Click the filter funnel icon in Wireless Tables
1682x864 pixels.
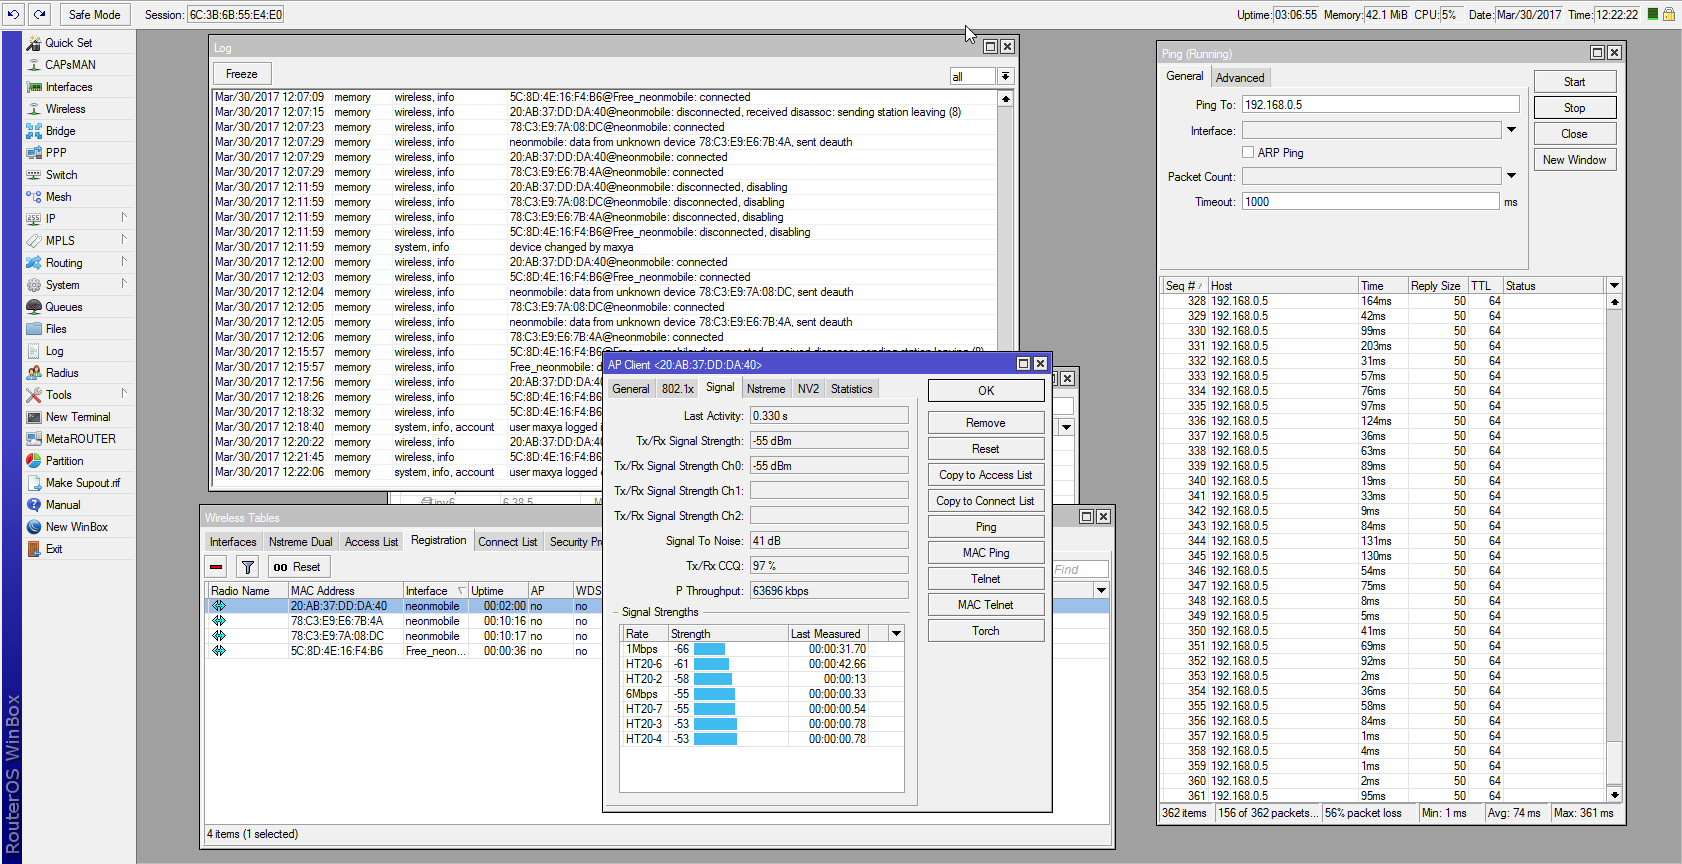(248, 567)
